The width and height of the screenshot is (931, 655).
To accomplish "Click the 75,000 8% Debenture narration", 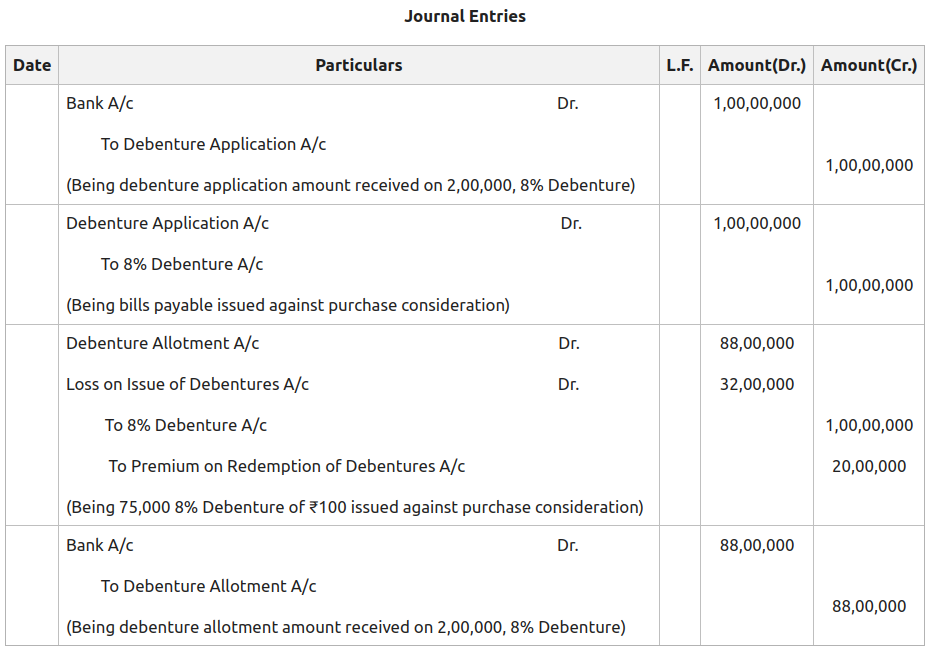I will coord(354,507).
